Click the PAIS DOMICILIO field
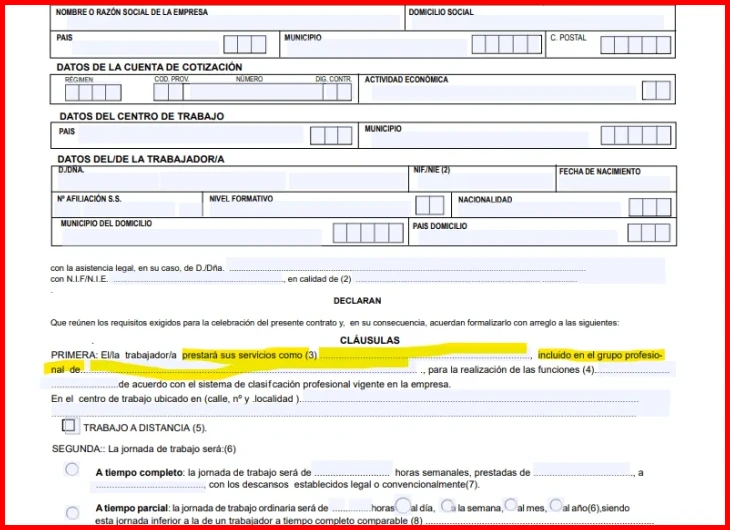Image resolution: width=730 pixels, height=530 pixels. (518, 238)
